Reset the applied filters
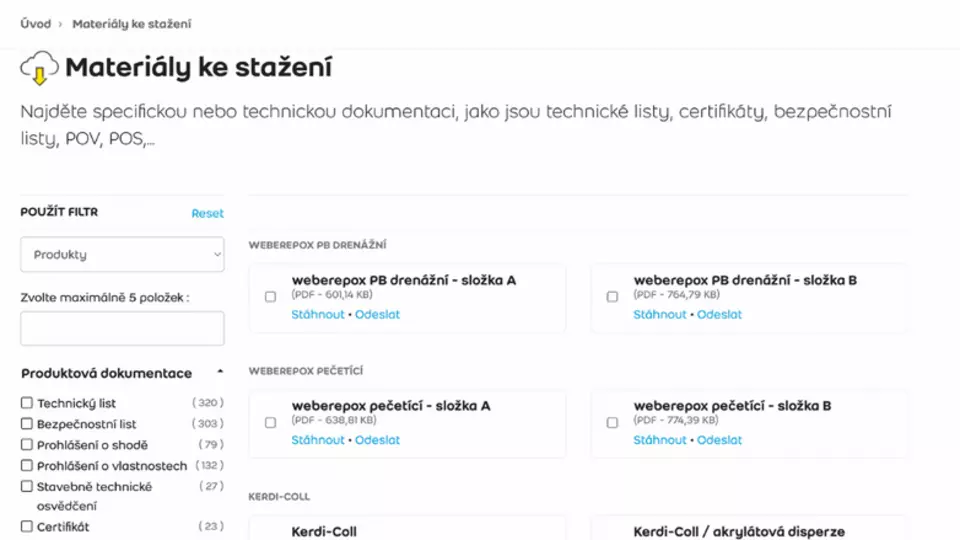 point(208,213)
